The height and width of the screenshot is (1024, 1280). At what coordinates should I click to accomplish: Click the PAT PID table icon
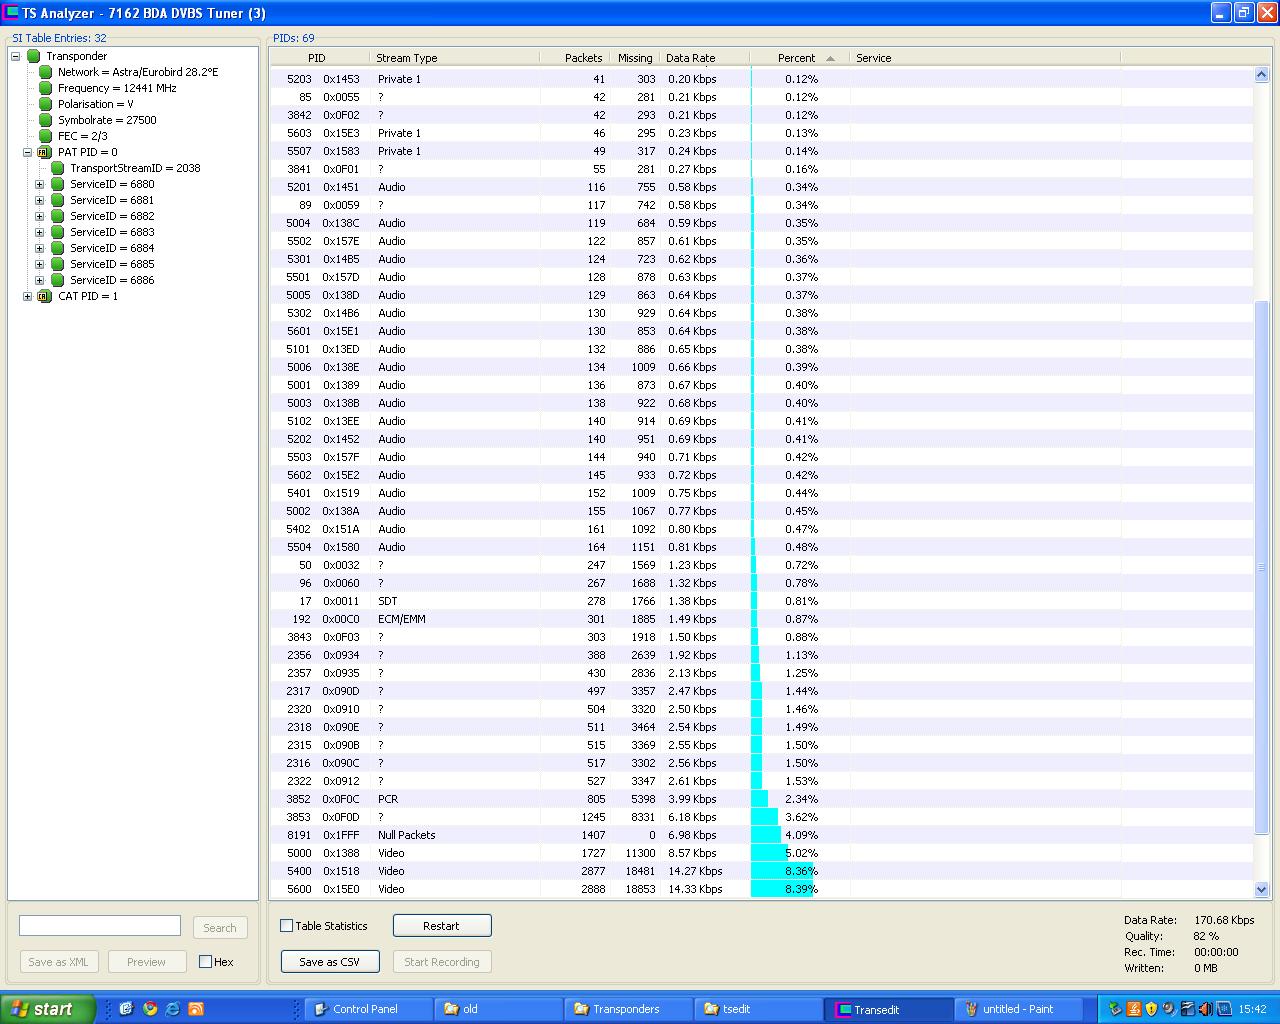(44, 152)
